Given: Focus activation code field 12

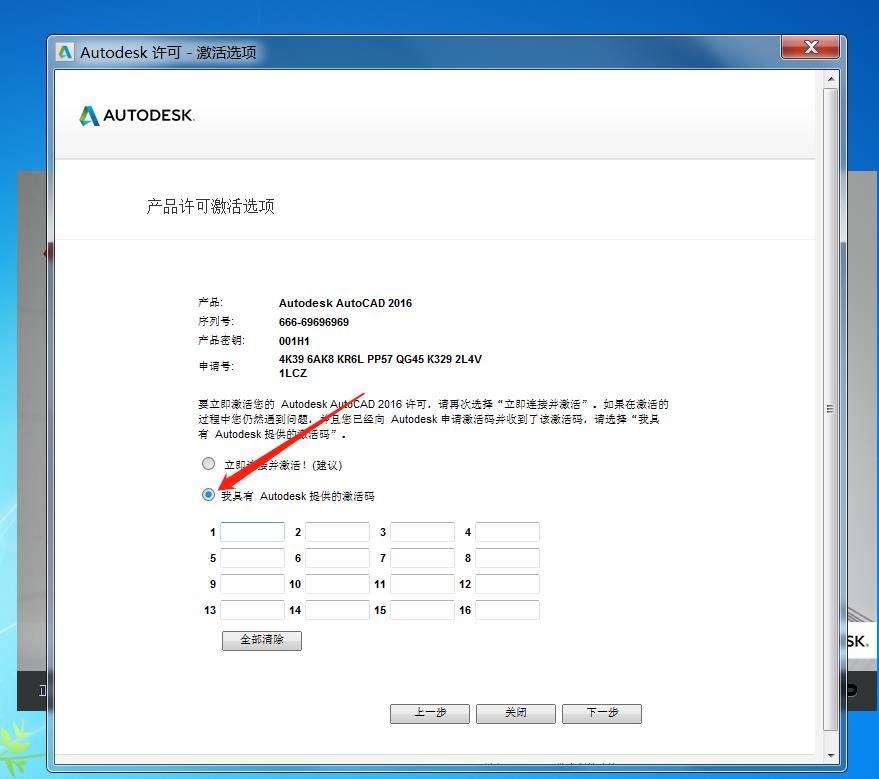Looking at the screenshot, I should click(507, 584).
